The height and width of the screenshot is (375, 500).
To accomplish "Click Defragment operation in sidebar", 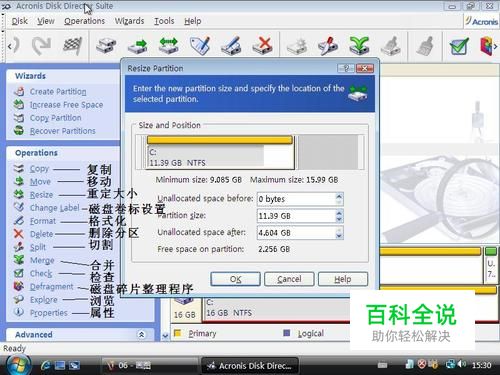I will pyautogui.click(x=51, y=287).
